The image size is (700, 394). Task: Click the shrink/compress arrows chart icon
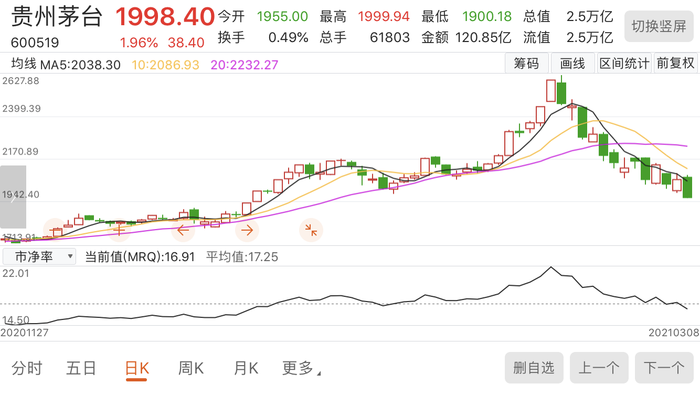click(311, 230)
